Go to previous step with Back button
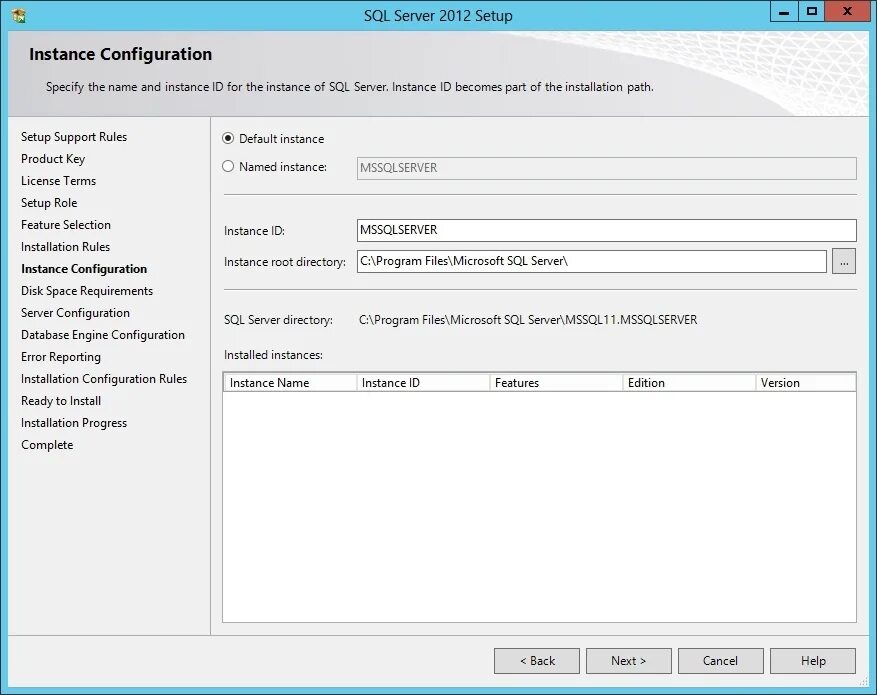Screen dimensions: 877x695 tap(536, 661)
